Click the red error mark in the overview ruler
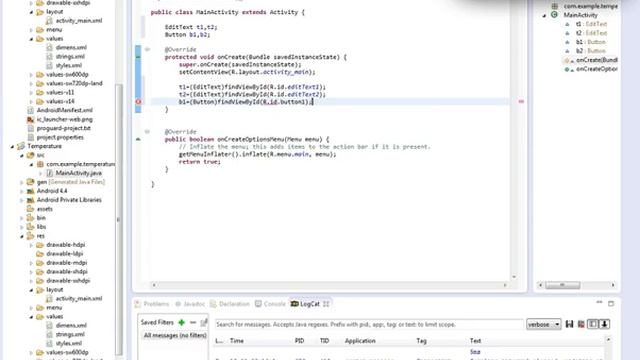640x360 pixels. [x=521, y=101]
